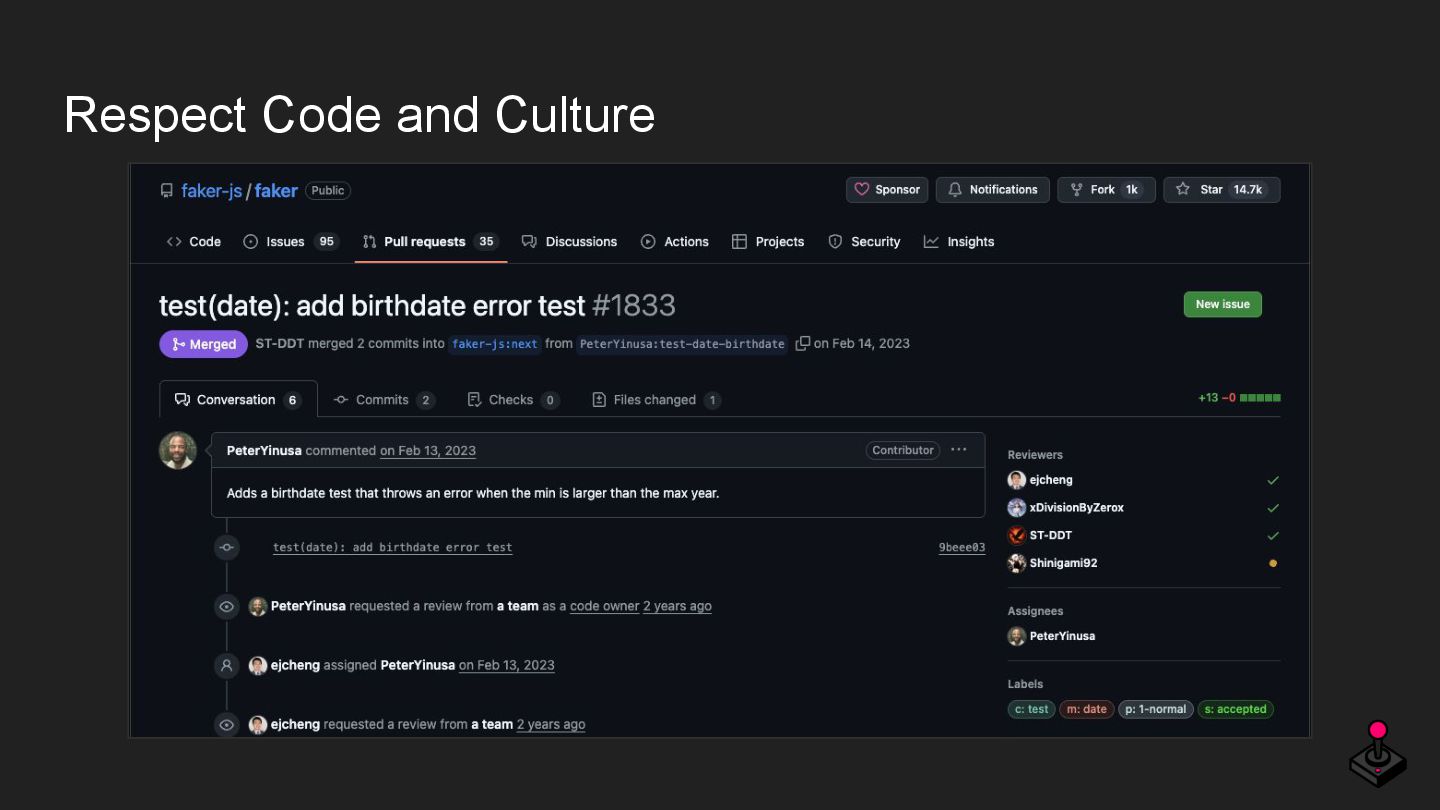Click Shinigami92's pending review dot
Image resolution: width=1440 pixels, height=810 pixels.
click(x=1273, y=563)
